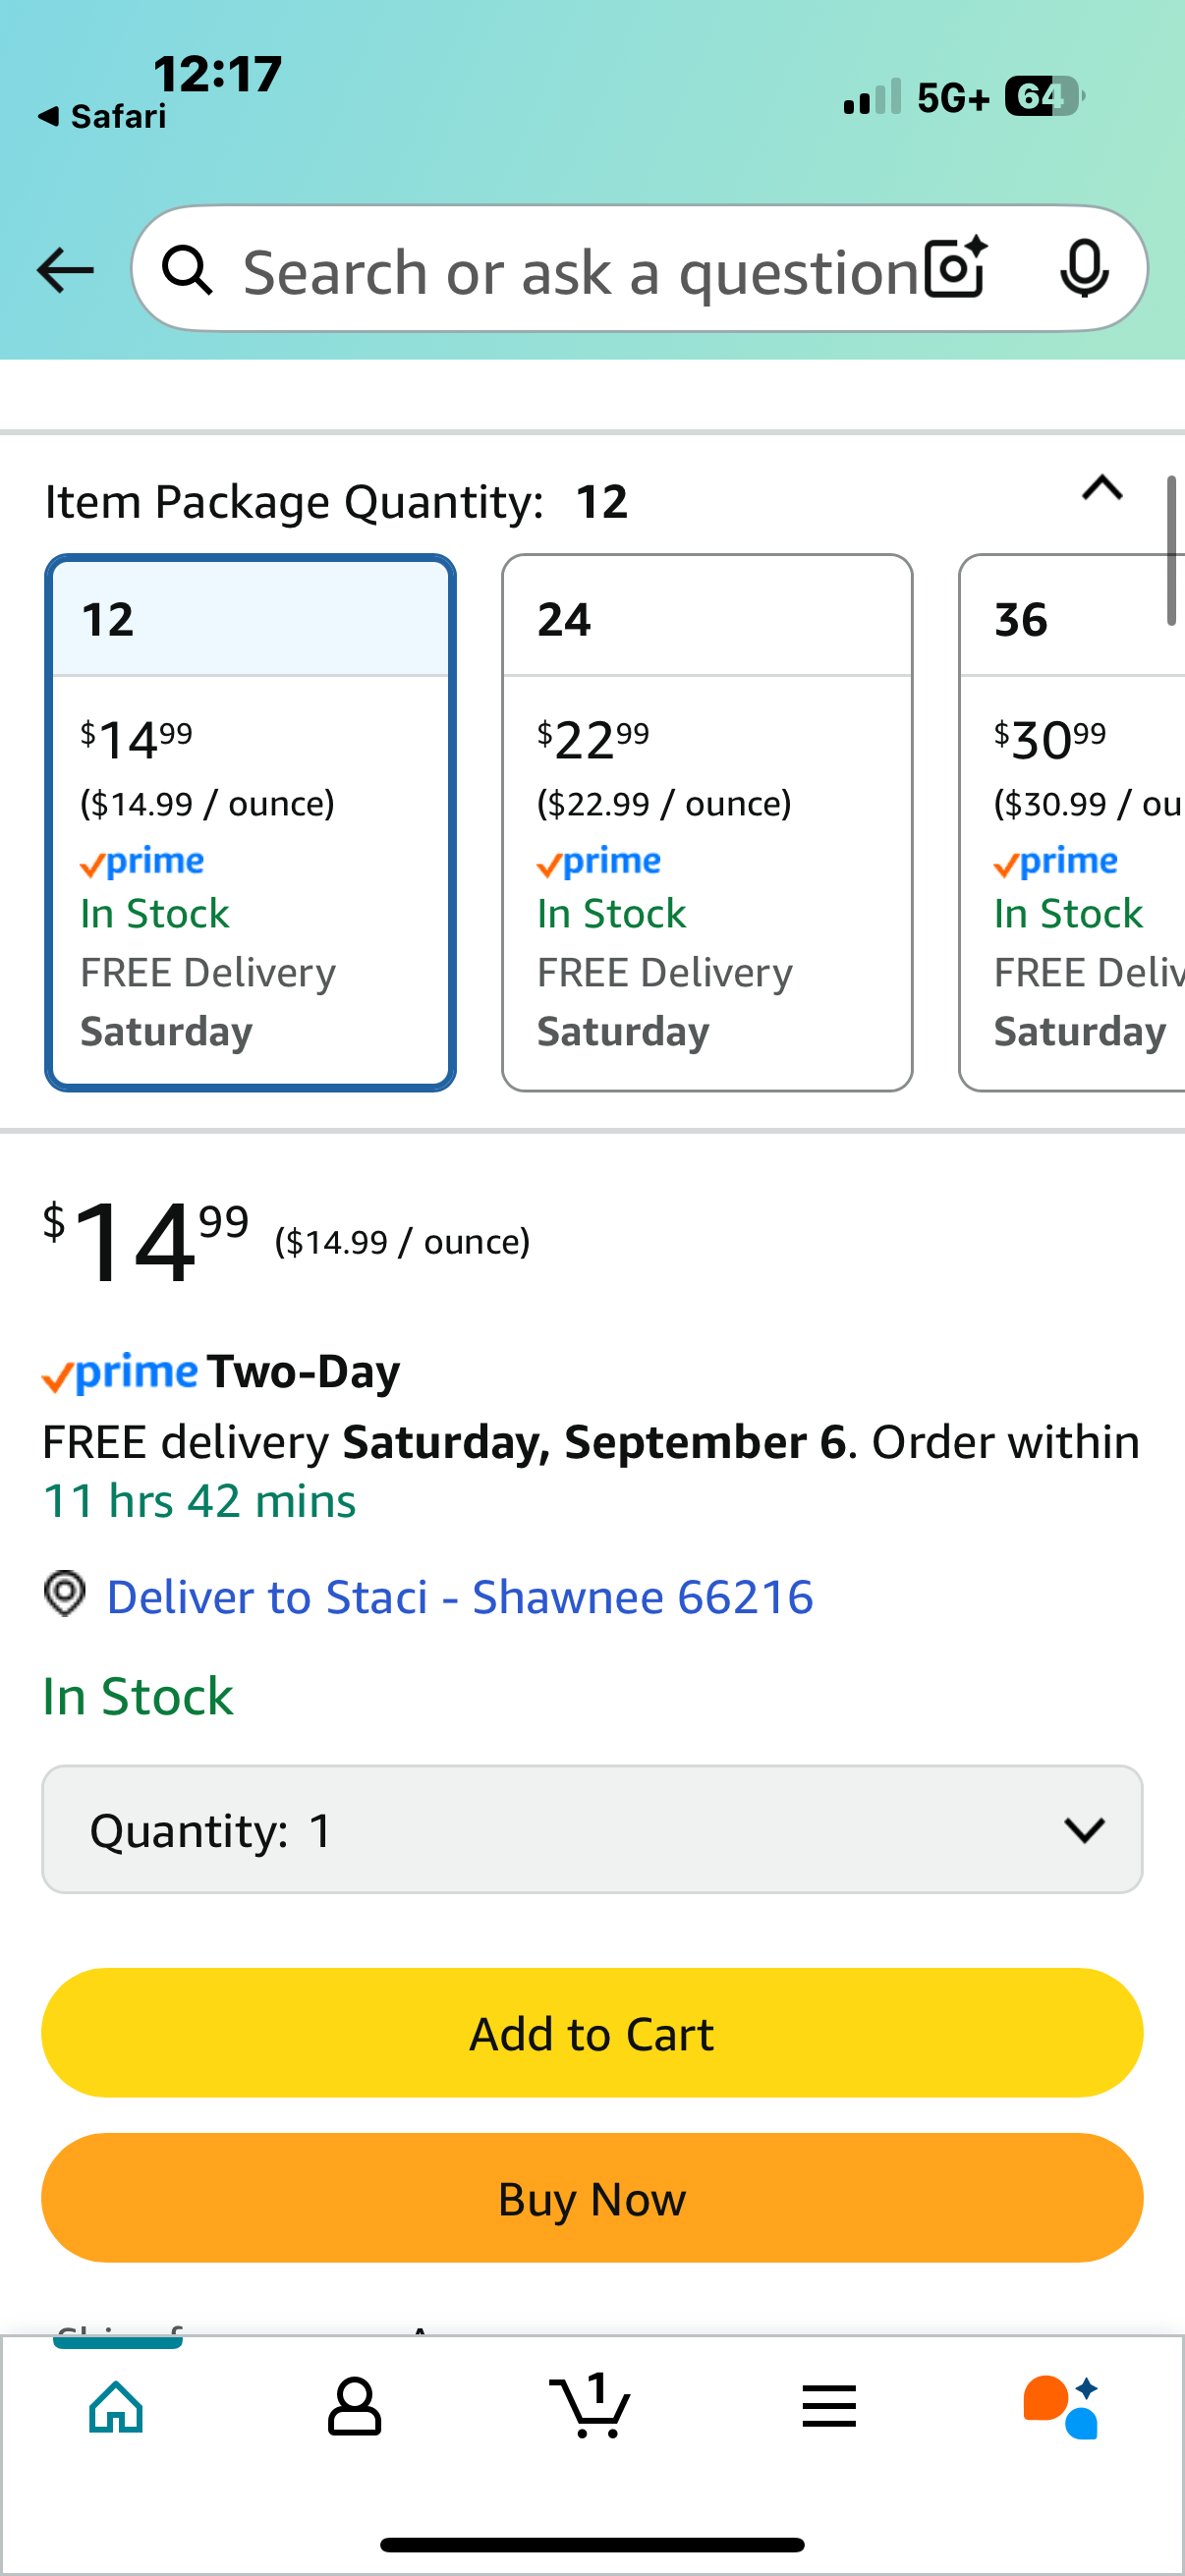Click the Buy Now button

pyautogui.click(x=592, y=2198)
